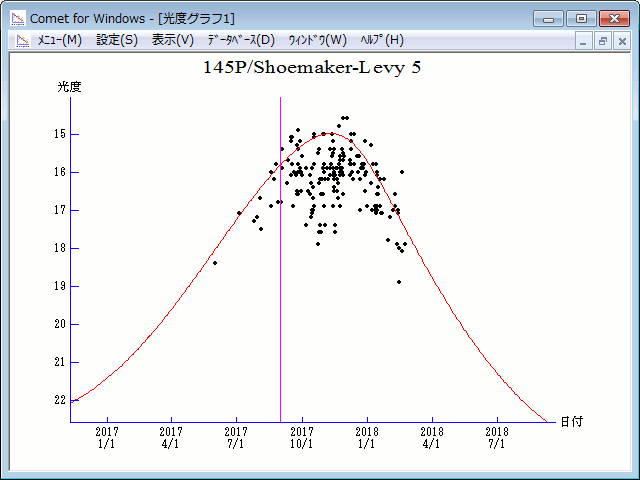Click the 2018 1/1 date tick label

367,438
